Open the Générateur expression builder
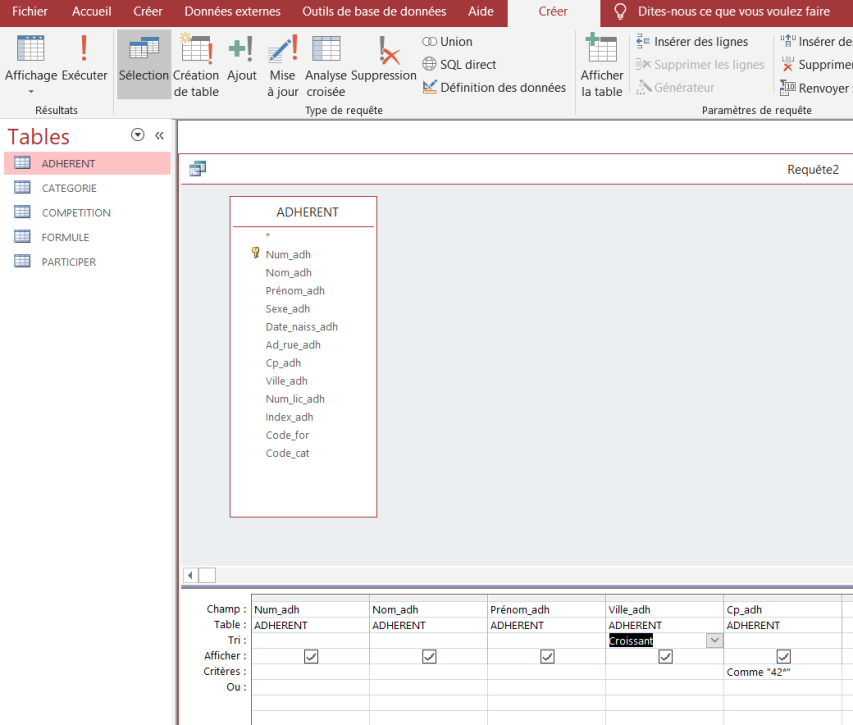853x725 pixels. [x=675, y=87]
